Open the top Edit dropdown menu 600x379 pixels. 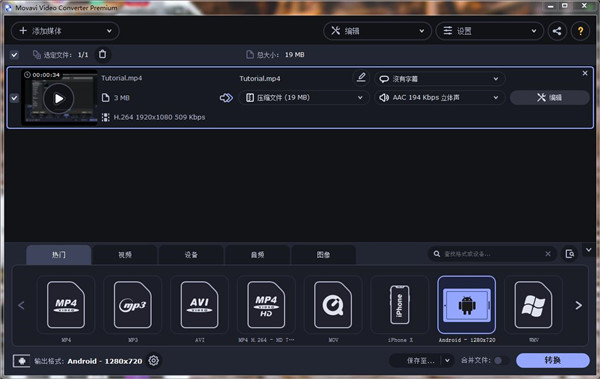pos(377,31)
